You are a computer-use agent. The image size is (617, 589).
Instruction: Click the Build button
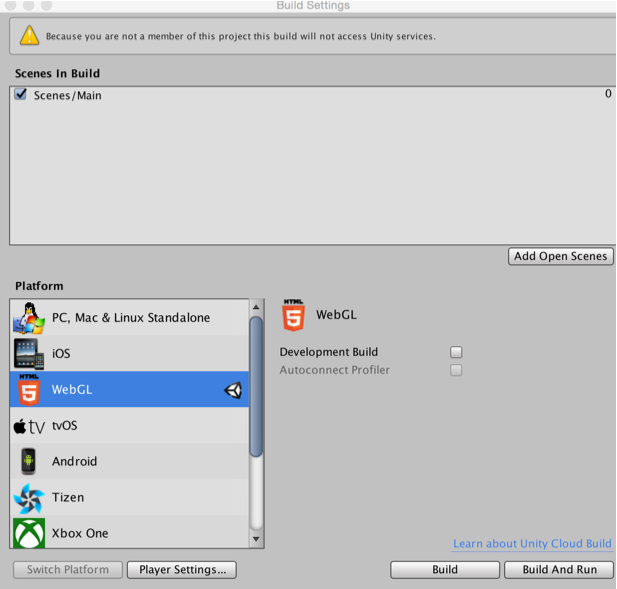click(445, 570)
